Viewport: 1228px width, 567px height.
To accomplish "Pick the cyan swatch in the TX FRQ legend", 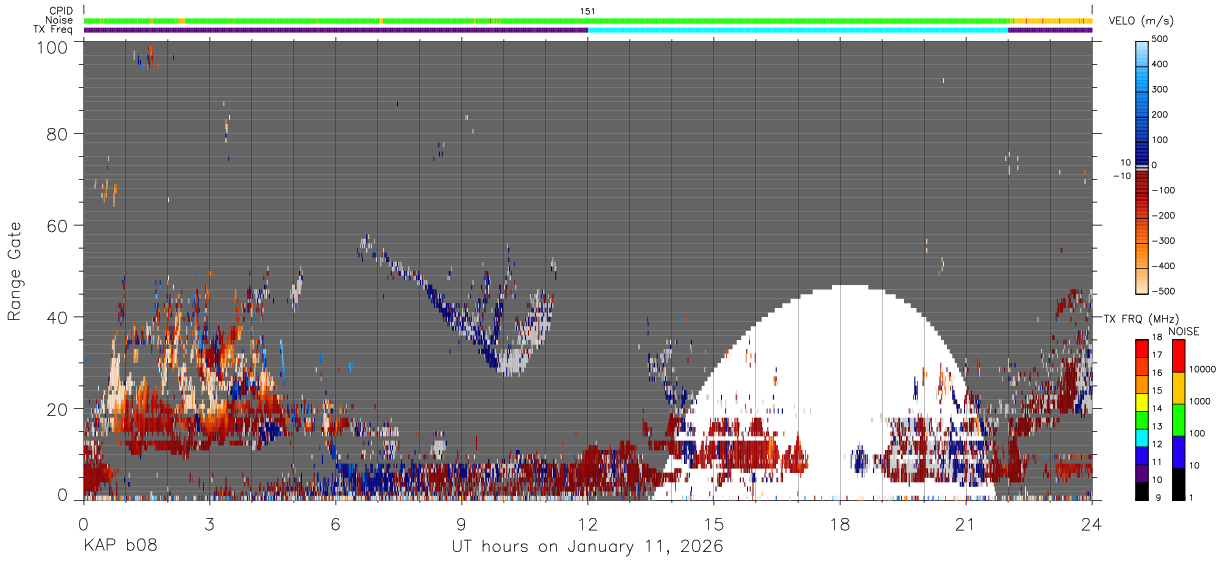I will tap(1143, 436).
